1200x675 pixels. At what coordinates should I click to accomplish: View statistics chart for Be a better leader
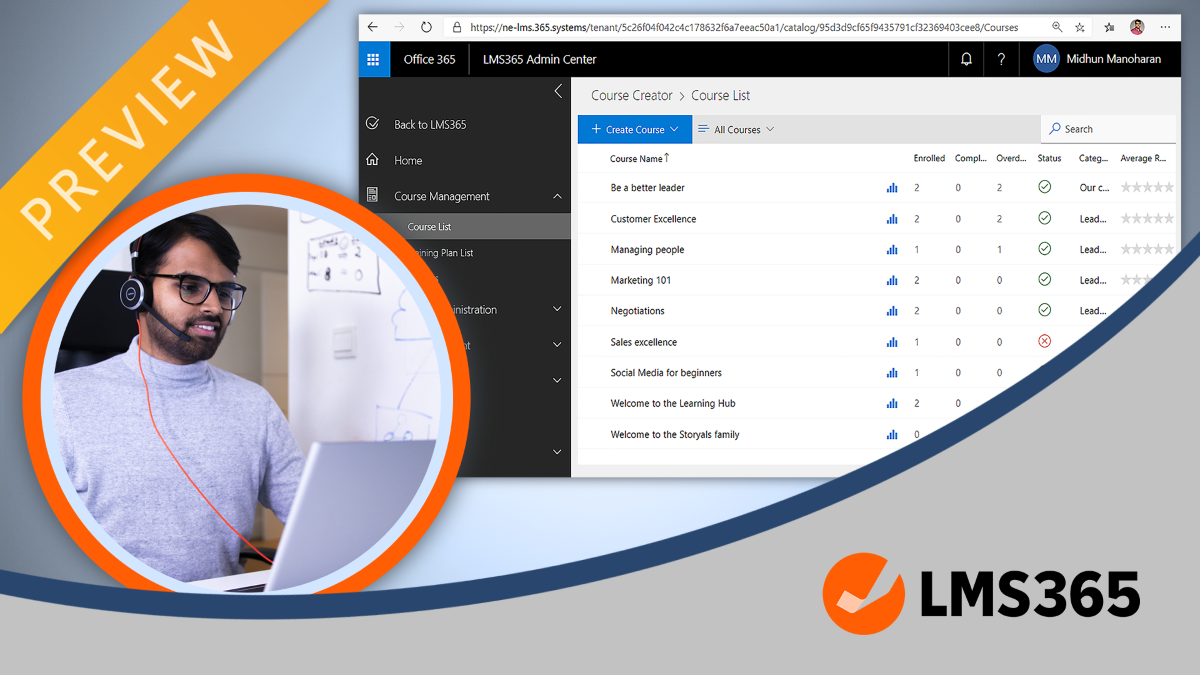(891, 187)
